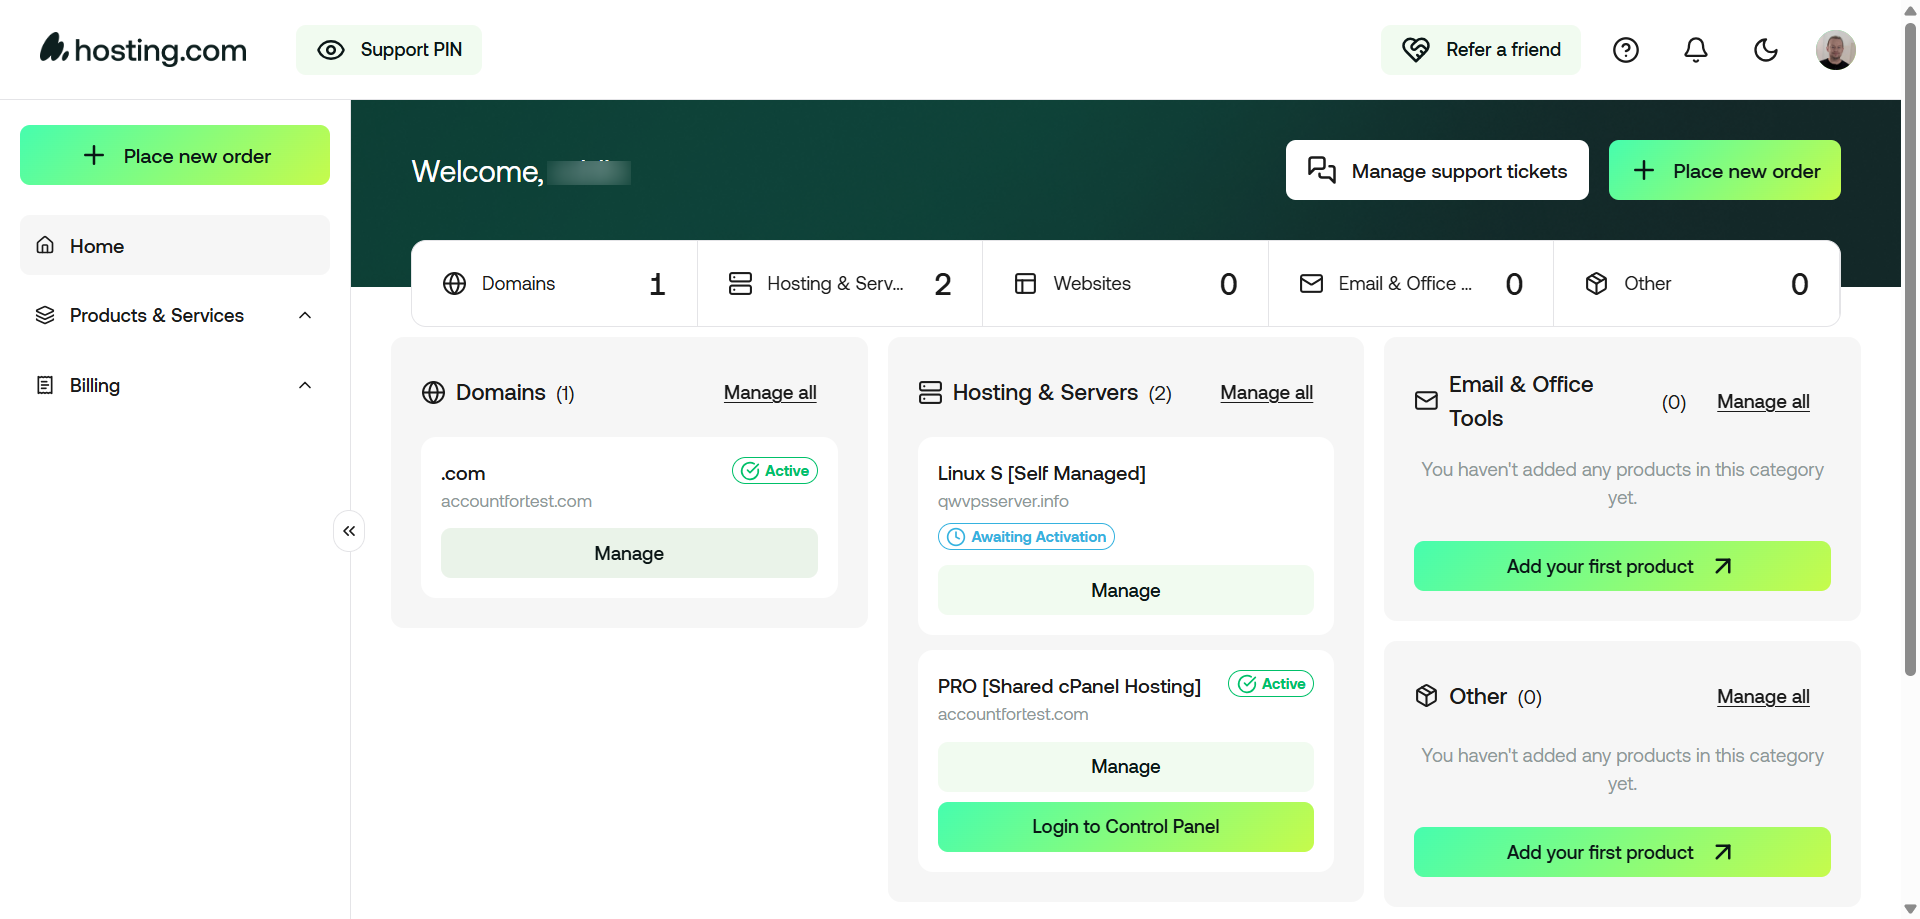Go to Home in sidebar

point(175,245)
